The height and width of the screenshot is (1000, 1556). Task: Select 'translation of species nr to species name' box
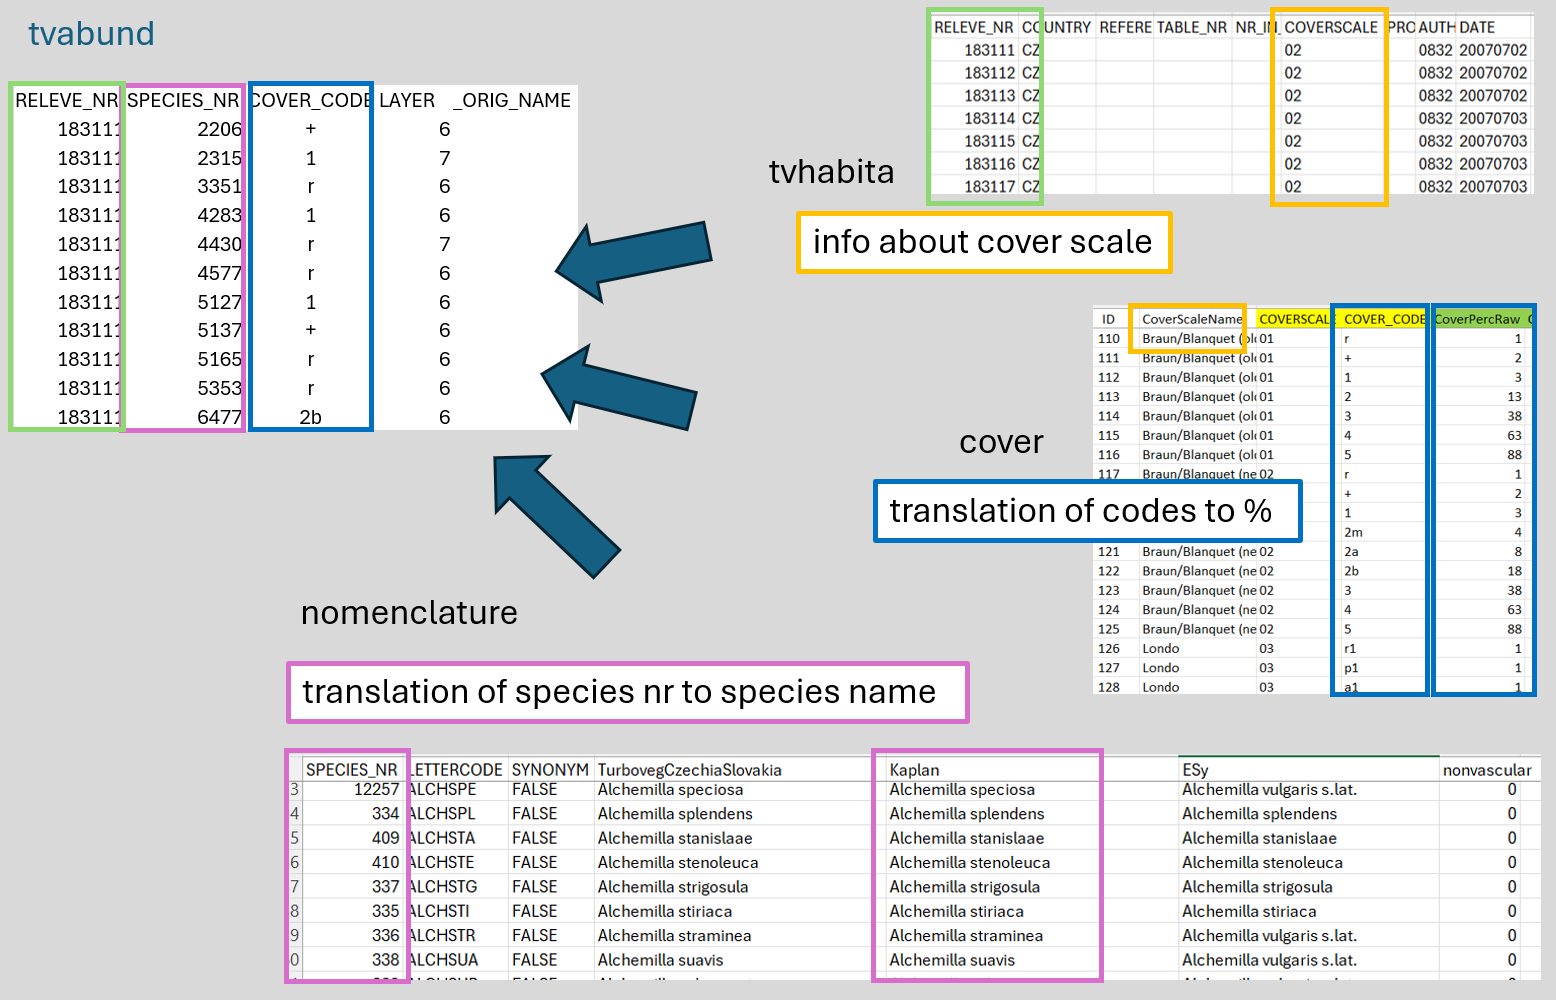[x=627, y=692]
